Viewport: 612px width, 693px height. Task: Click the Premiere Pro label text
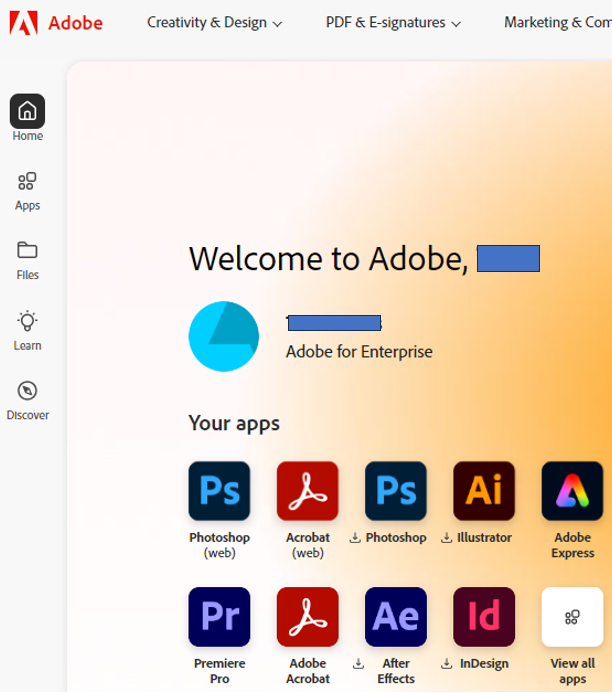point(220,671)
